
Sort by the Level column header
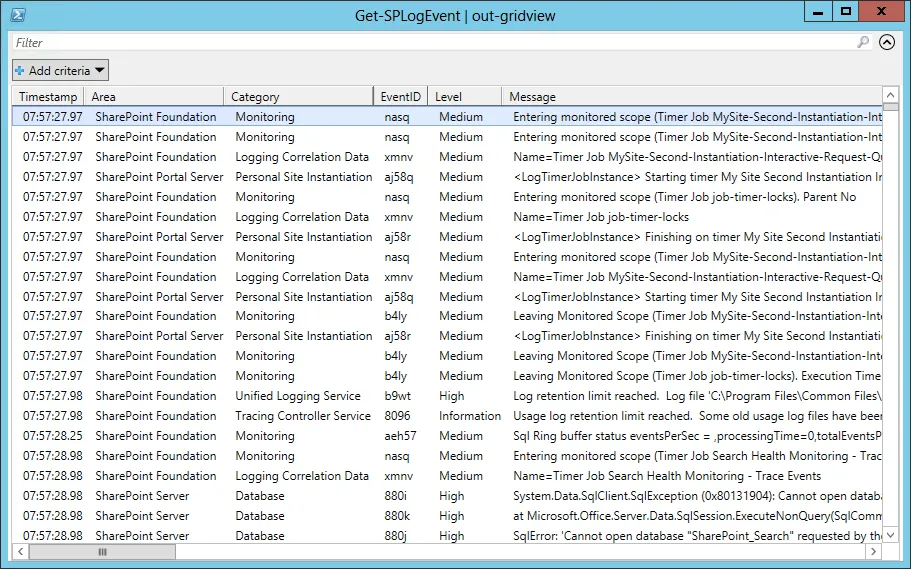465,96
